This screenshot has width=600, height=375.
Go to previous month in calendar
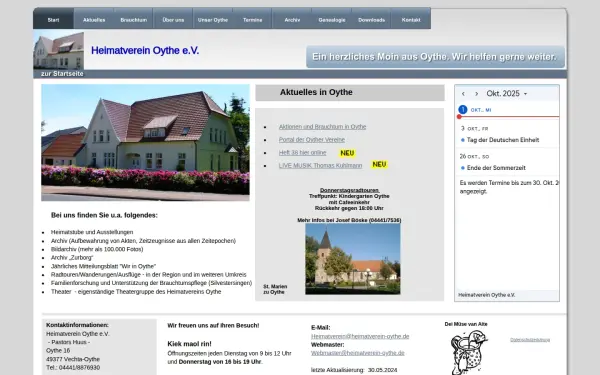tap(463, 94)
